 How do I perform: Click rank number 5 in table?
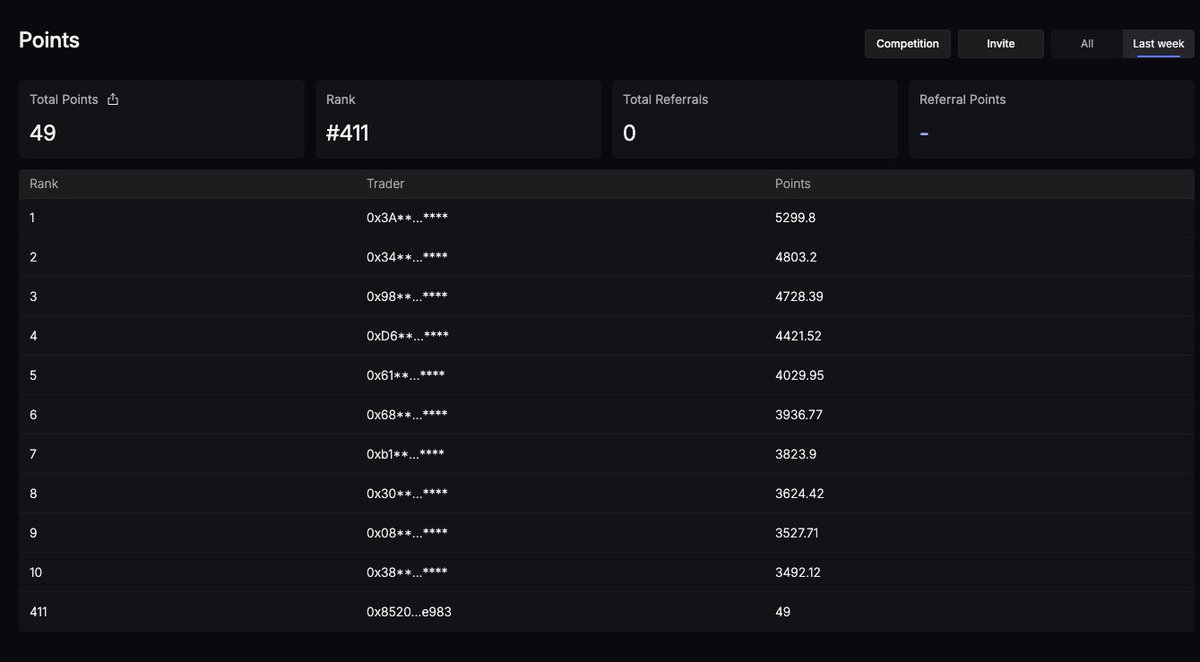pyautogui.click(x=33, y=375)
